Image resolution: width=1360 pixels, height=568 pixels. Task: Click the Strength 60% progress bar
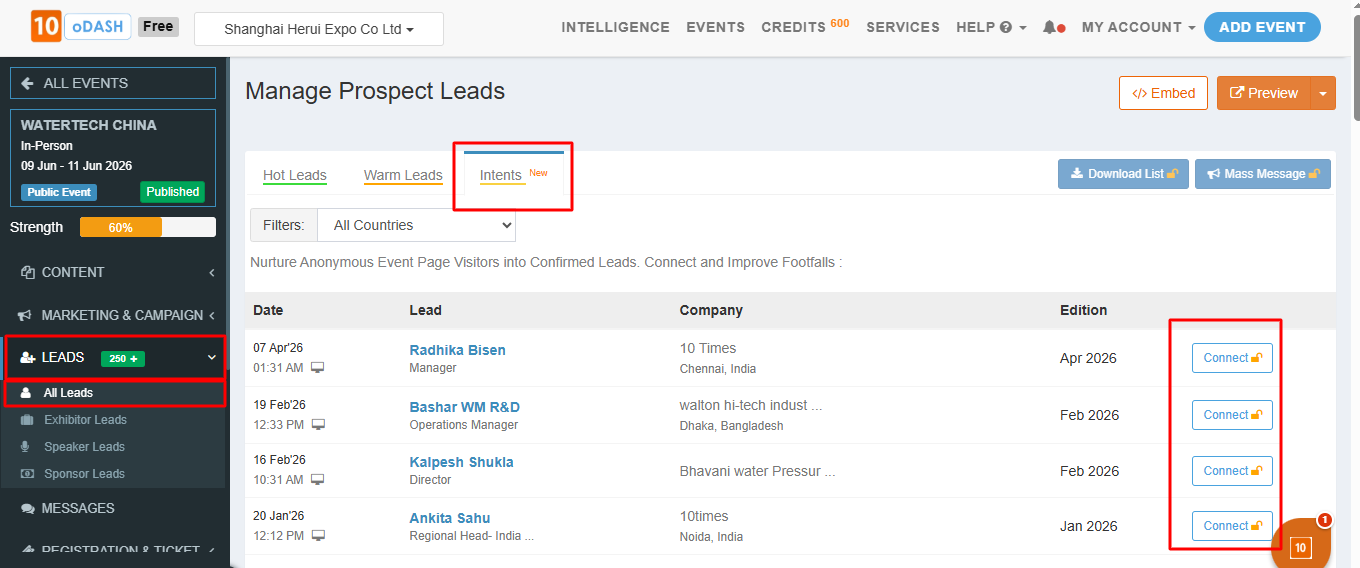tap(147, 227)
